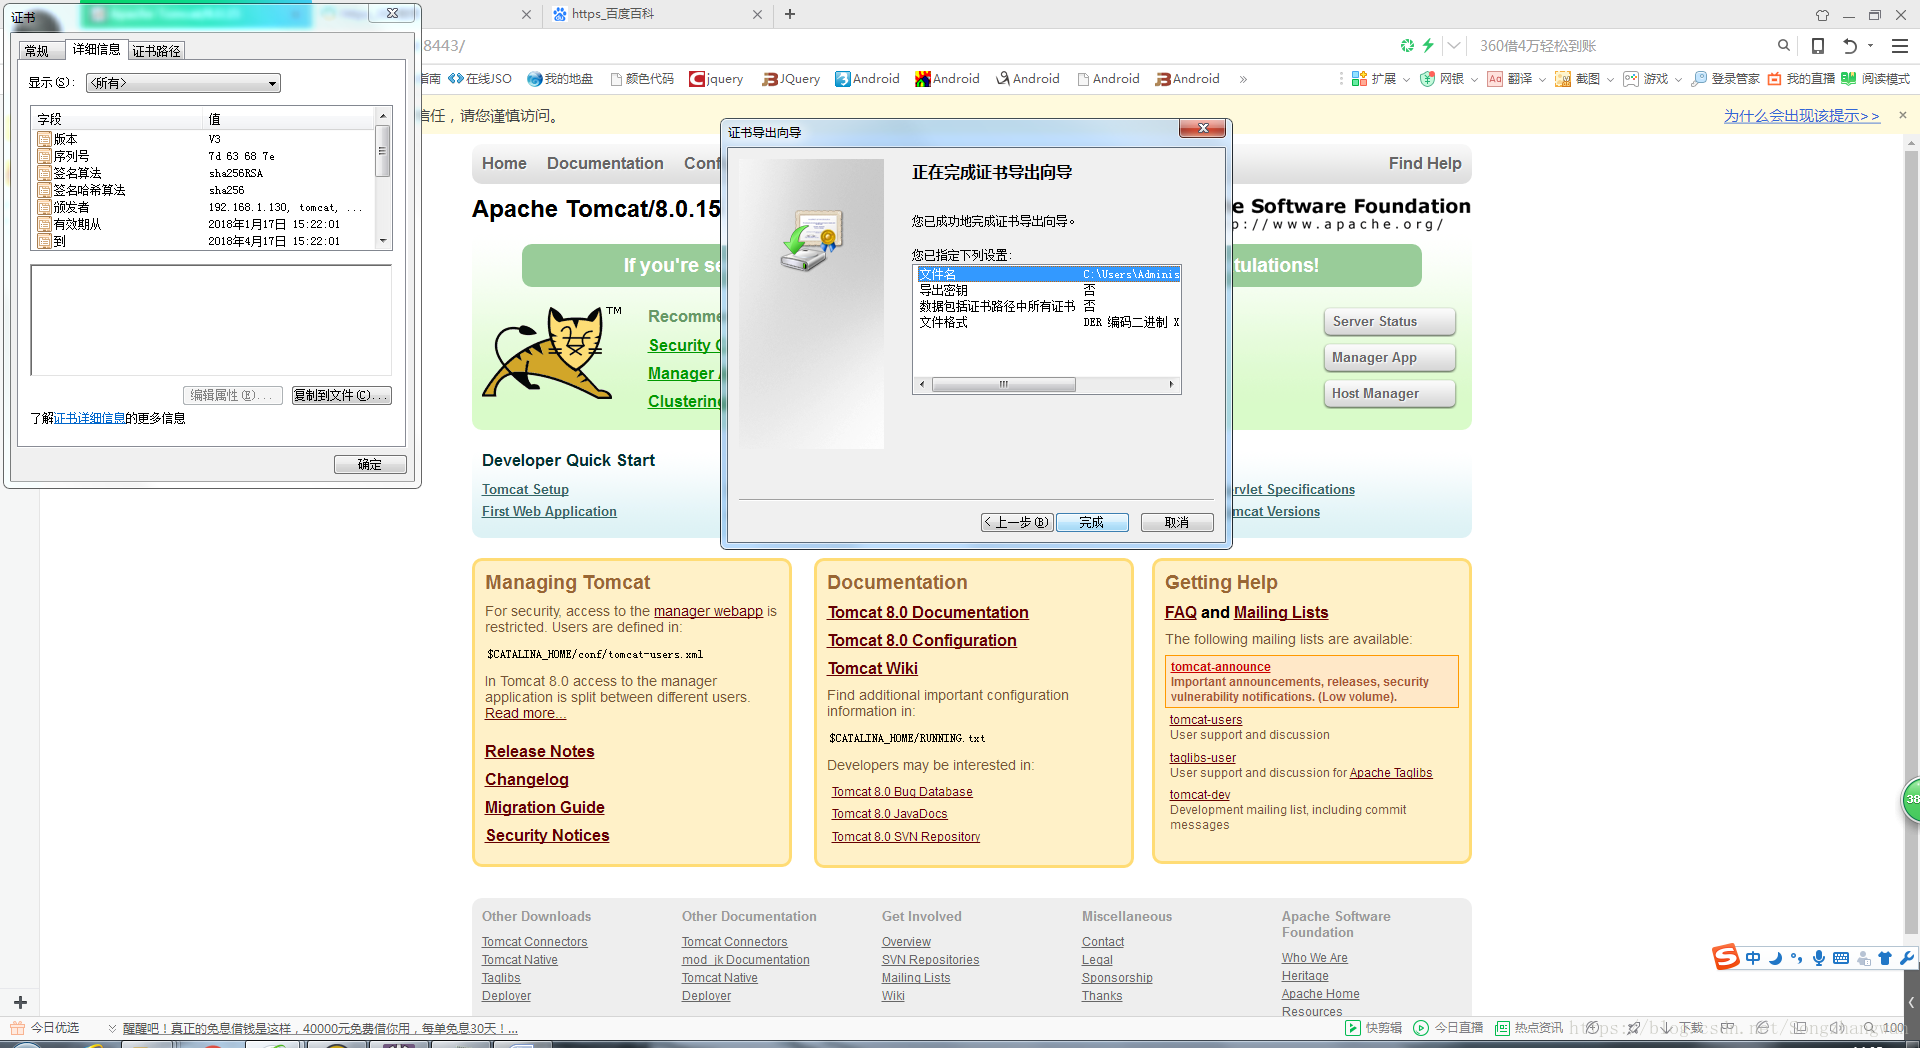Toggle Sogou Chinese/English 中 mode
1920x1048 pixels.
click(1753, 958)
